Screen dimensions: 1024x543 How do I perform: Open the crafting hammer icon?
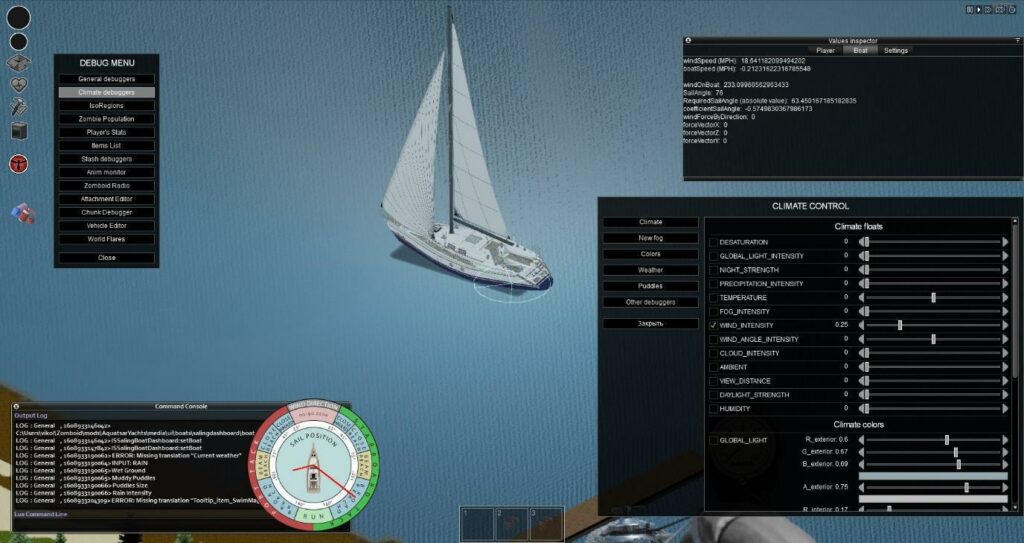(18, 107)
